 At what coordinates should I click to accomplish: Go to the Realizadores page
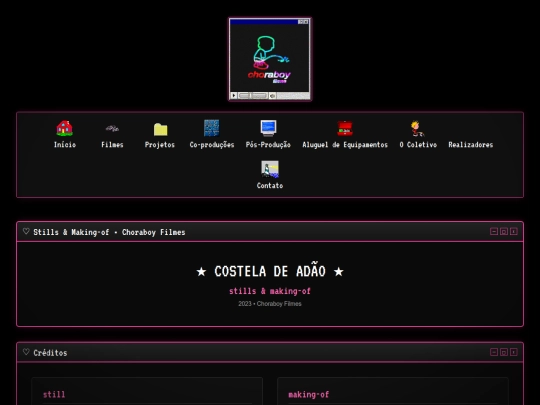coord(470,145)
